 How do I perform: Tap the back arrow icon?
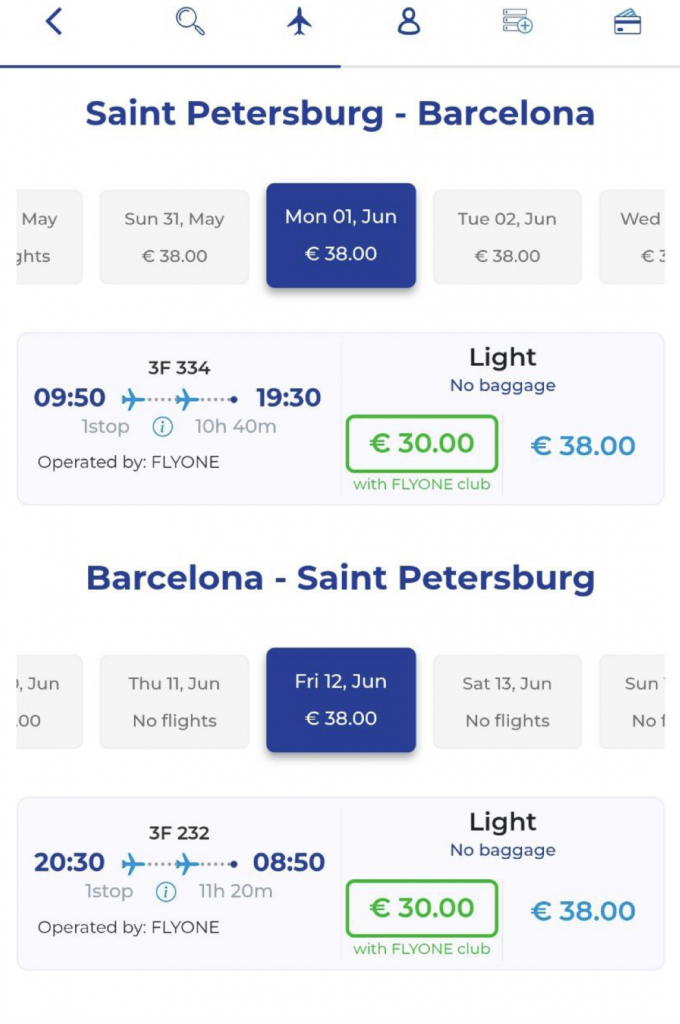[54, 22]
